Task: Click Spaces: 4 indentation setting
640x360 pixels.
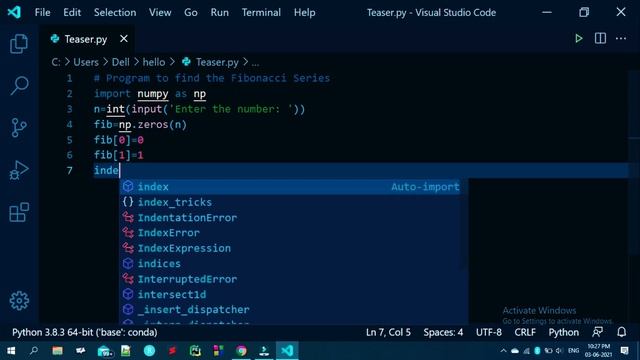Action: (x=443, y=332)
